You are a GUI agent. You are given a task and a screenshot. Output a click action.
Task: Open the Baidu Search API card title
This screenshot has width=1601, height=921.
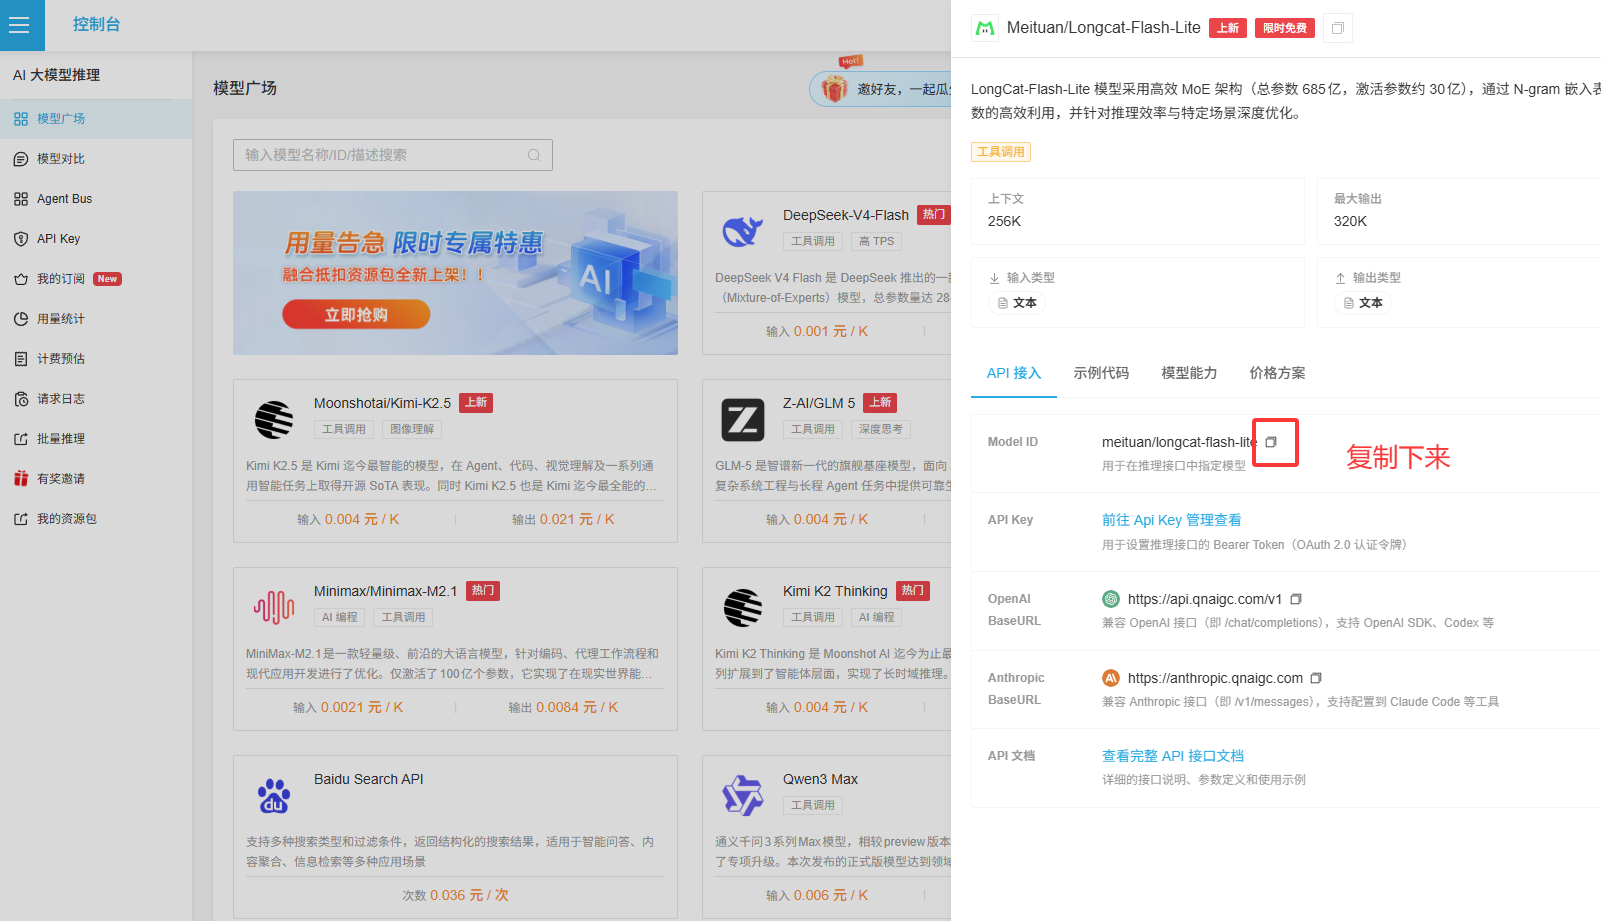point(368,779)
